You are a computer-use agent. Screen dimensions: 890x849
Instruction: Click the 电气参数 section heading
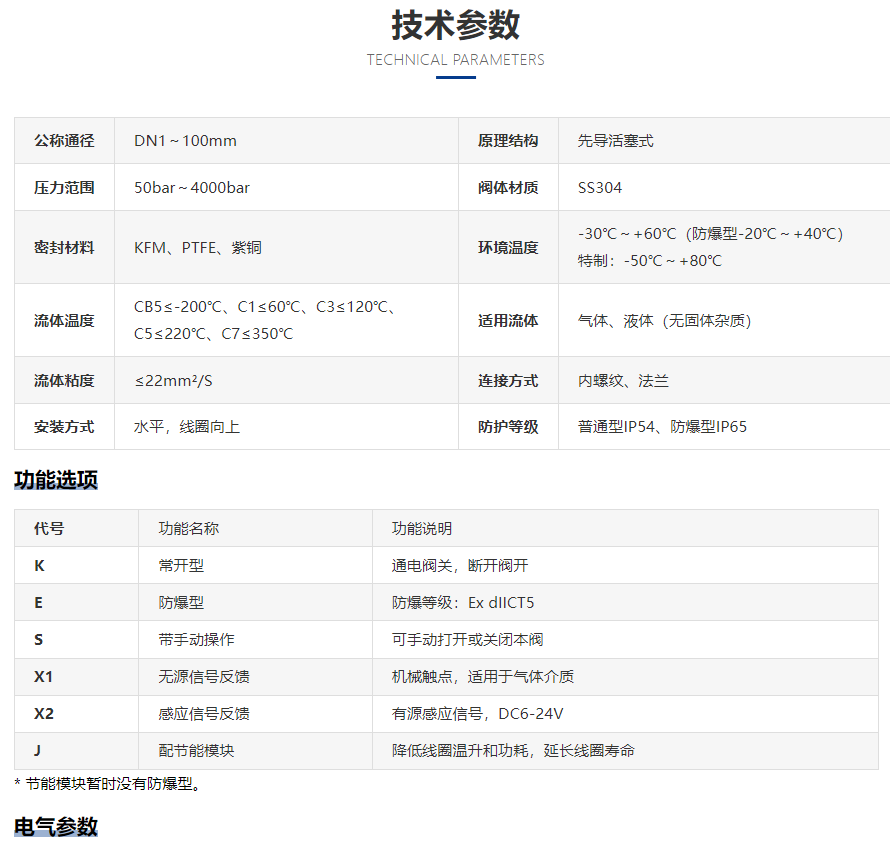56,827
